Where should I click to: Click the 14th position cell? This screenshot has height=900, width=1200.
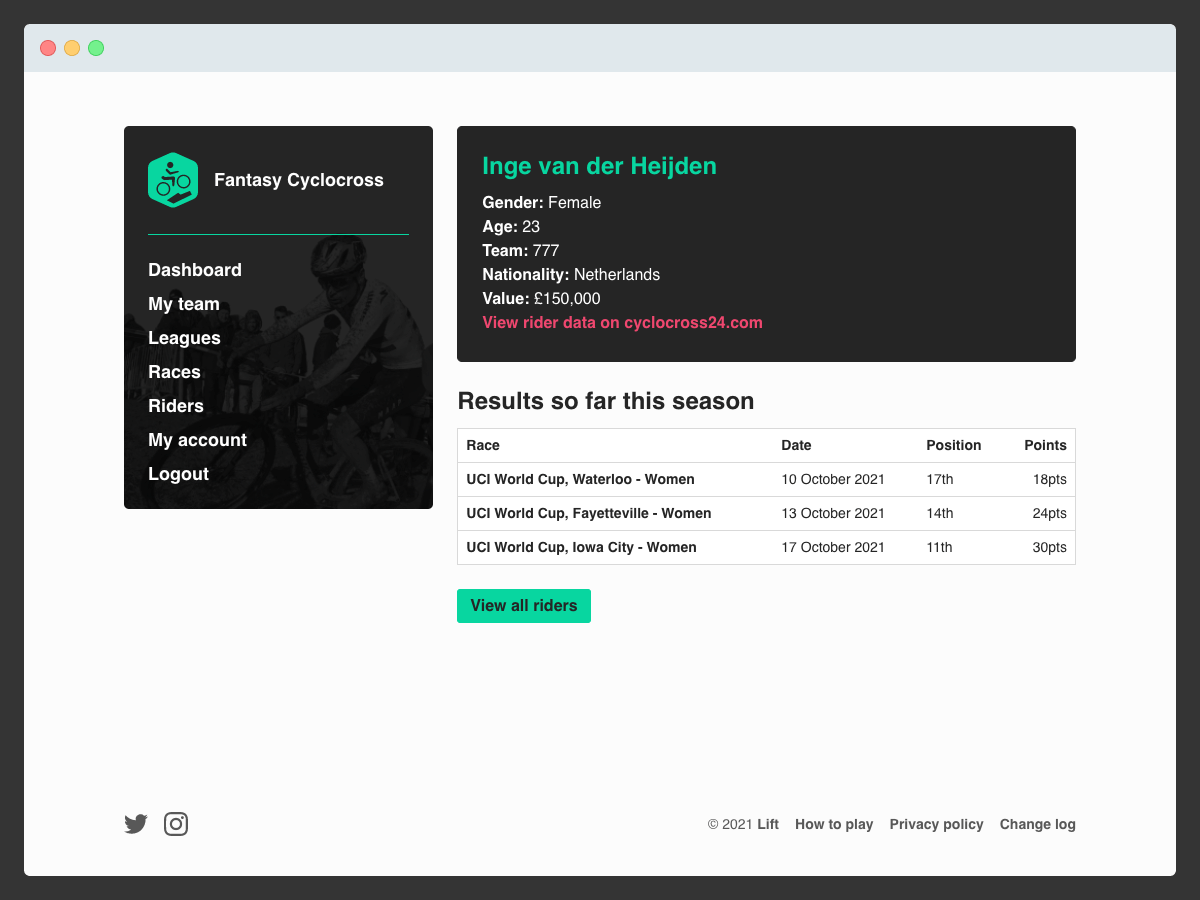940,514
